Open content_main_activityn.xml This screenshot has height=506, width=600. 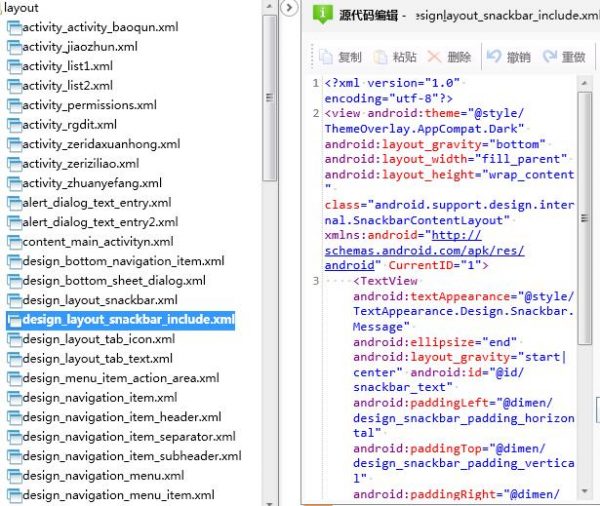tap(97, 242)
